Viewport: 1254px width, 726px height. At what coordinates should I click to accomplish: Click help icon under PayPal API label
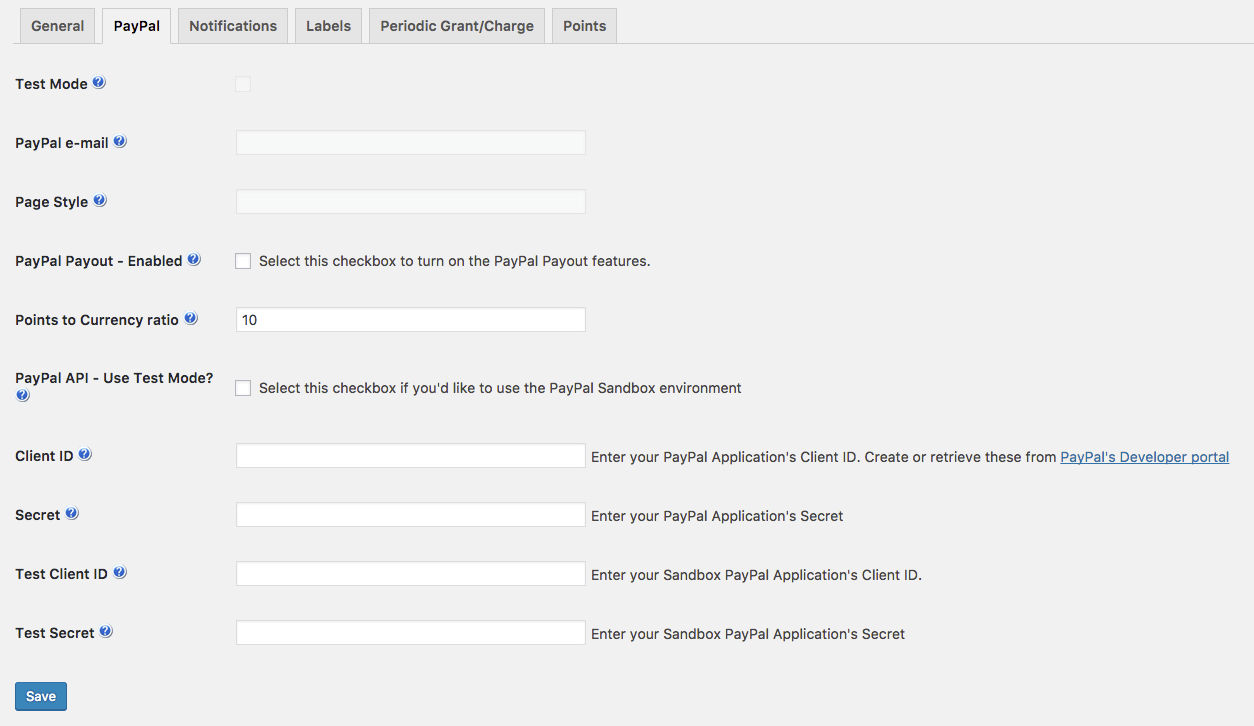pos(23,396)
